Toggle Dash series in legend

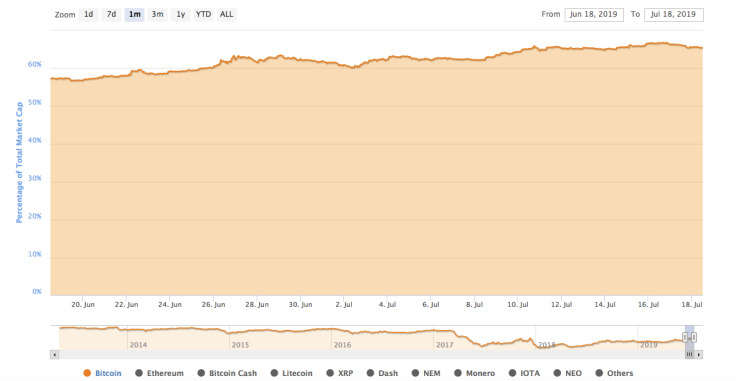382,373
